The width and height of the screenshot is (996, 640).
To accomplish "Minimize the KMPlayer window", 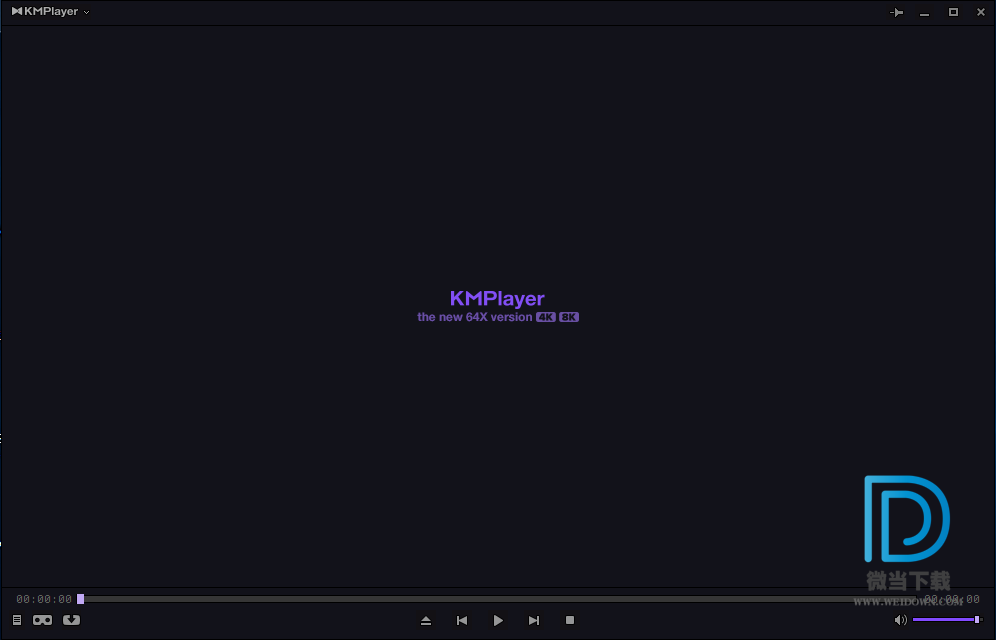I will pyautogui.click(x=924, y=13).
